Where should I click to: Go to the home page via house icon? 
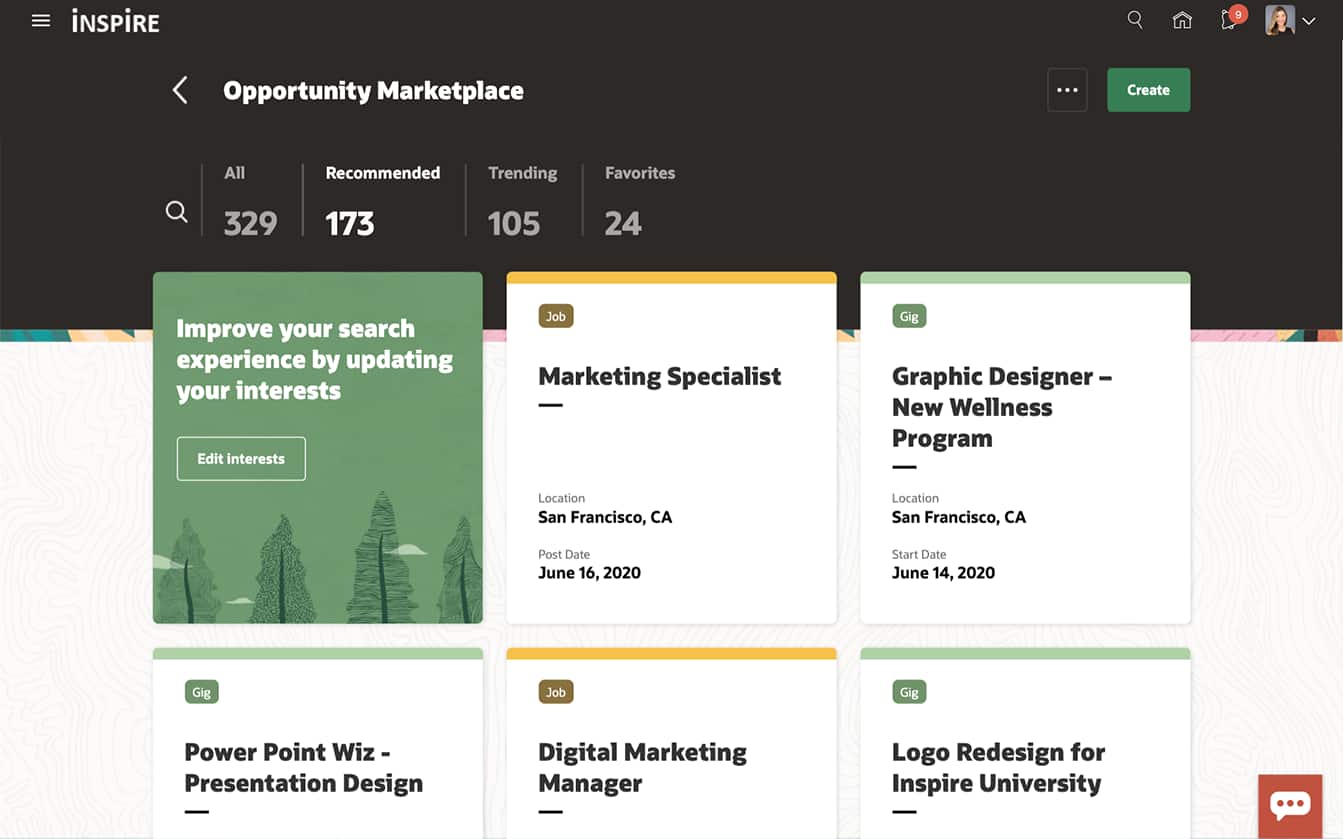[1182, 19]
